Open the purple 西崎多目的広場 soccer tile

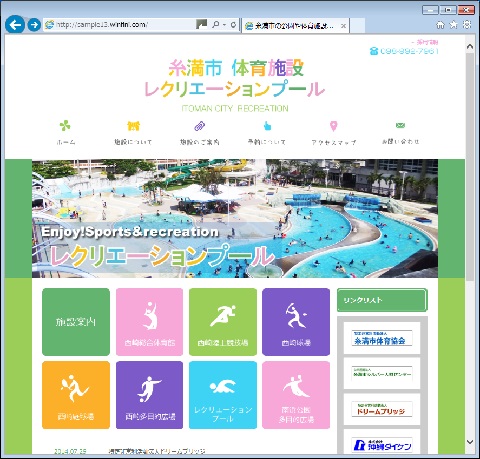coord(149,395)
